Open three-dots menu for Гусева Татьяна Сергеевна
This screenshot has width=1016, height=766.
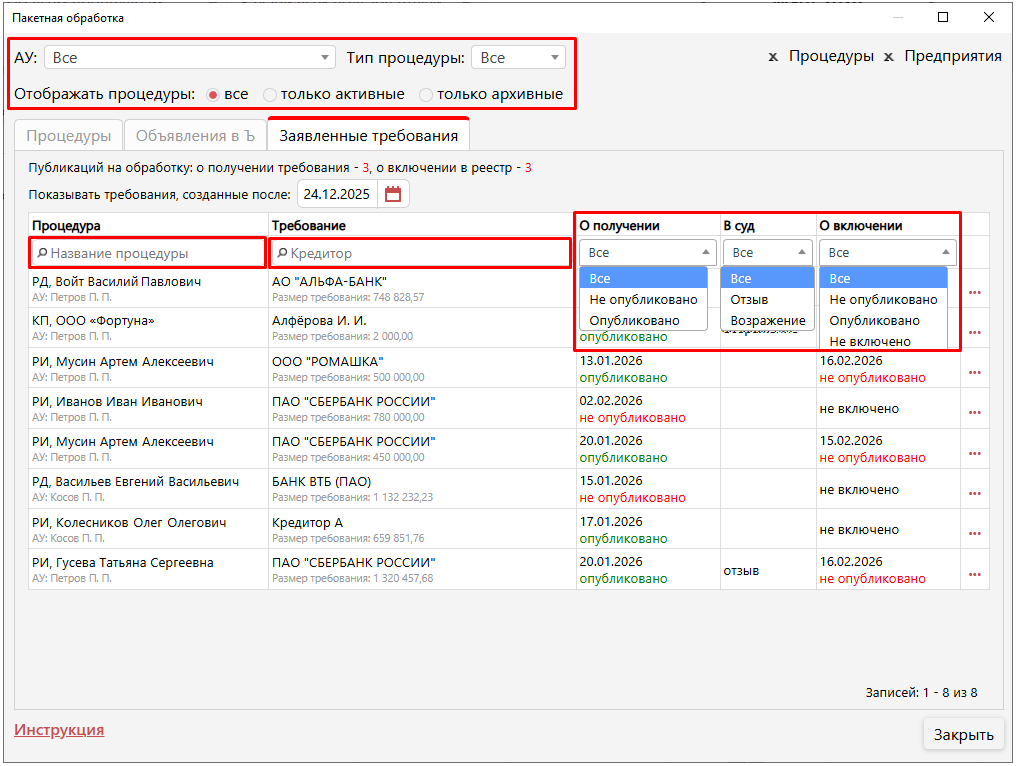coord(974,574)
